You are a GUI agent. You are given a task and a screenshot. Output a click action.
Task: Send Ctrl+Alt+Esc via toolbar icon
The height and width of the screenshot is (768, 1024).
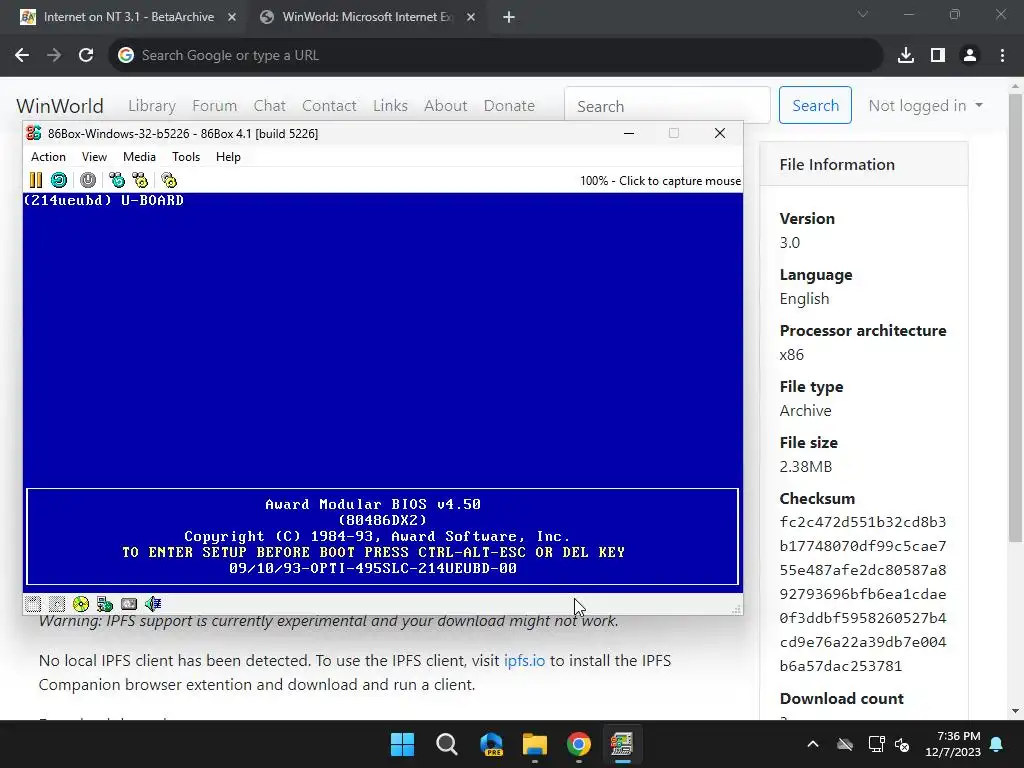[x=140, y=180]
